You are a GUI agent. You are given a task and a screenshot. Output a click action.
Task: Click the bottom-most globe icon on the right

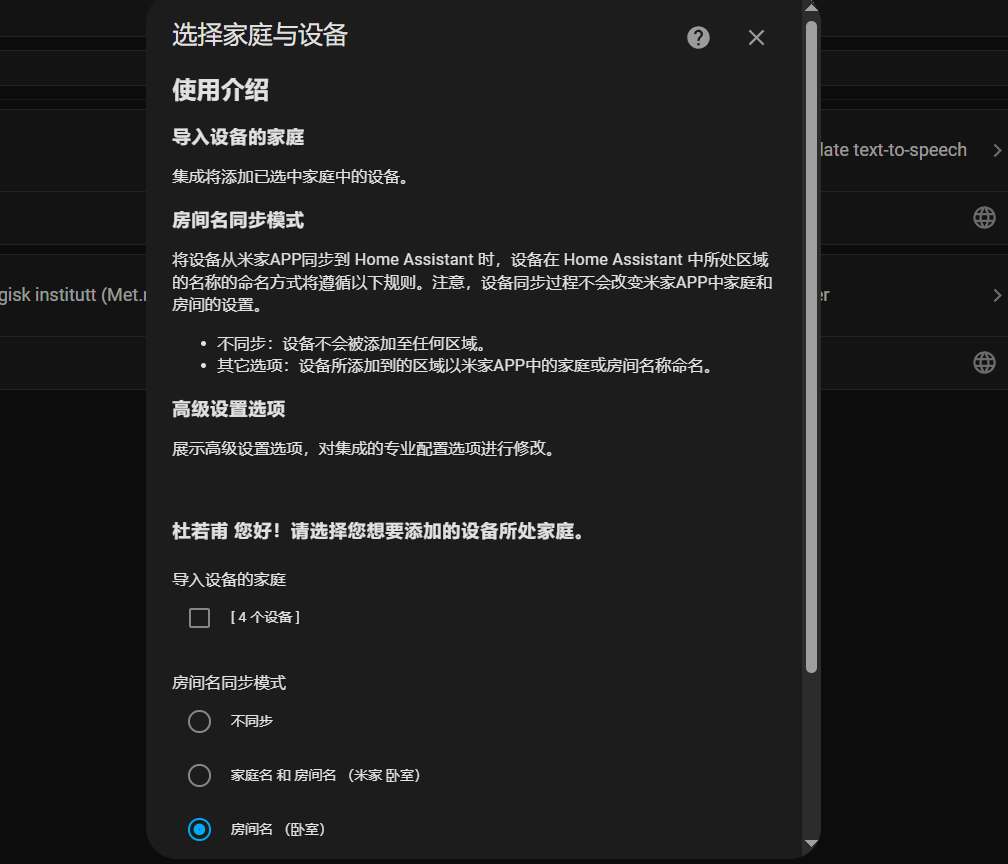pyautogui.click(x=984, y=362)
